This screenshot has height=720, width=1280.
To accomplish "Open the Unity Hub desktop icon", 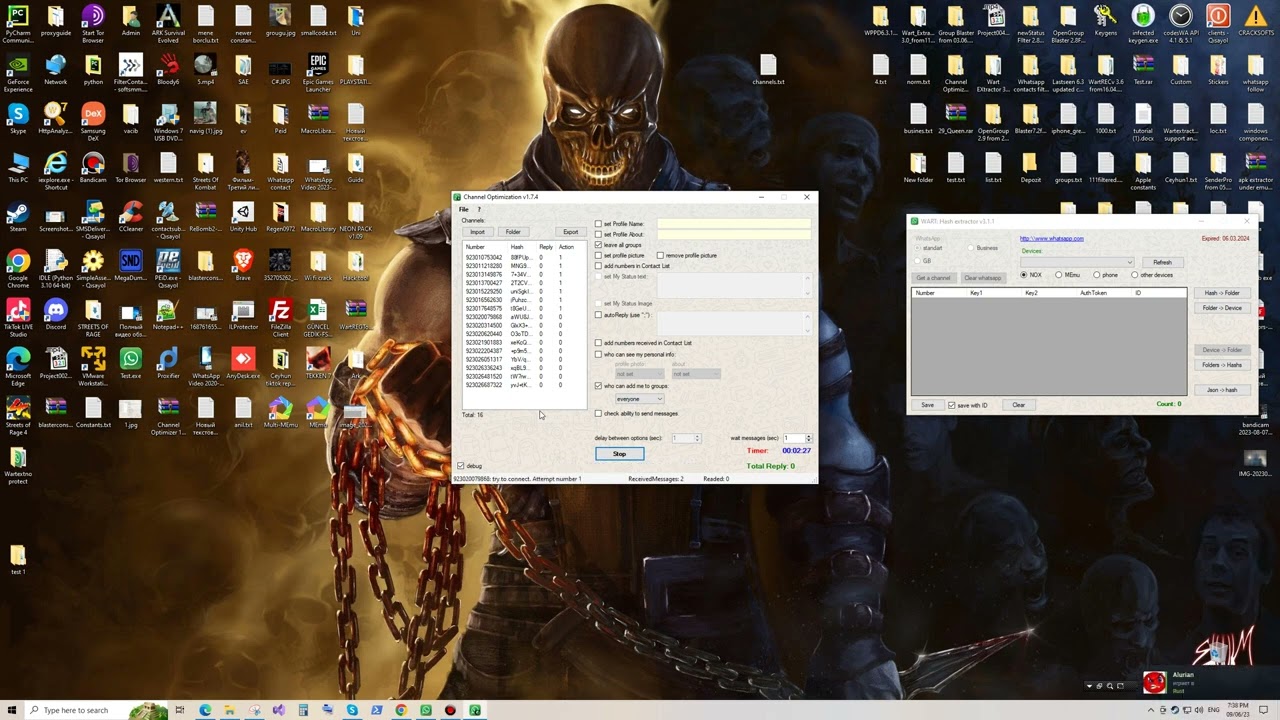I will click(243, 217).
